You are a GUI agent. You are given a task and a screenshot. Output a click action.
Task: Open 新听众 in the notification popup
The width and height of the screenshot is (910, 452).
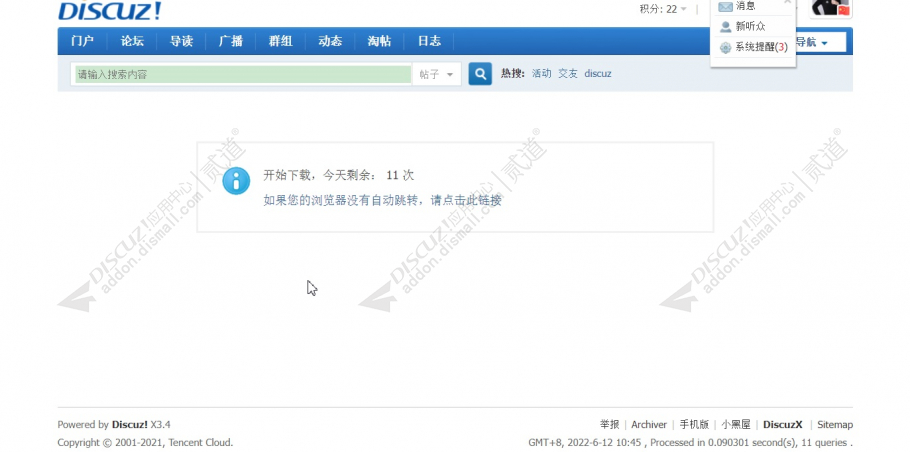[750, 26]
